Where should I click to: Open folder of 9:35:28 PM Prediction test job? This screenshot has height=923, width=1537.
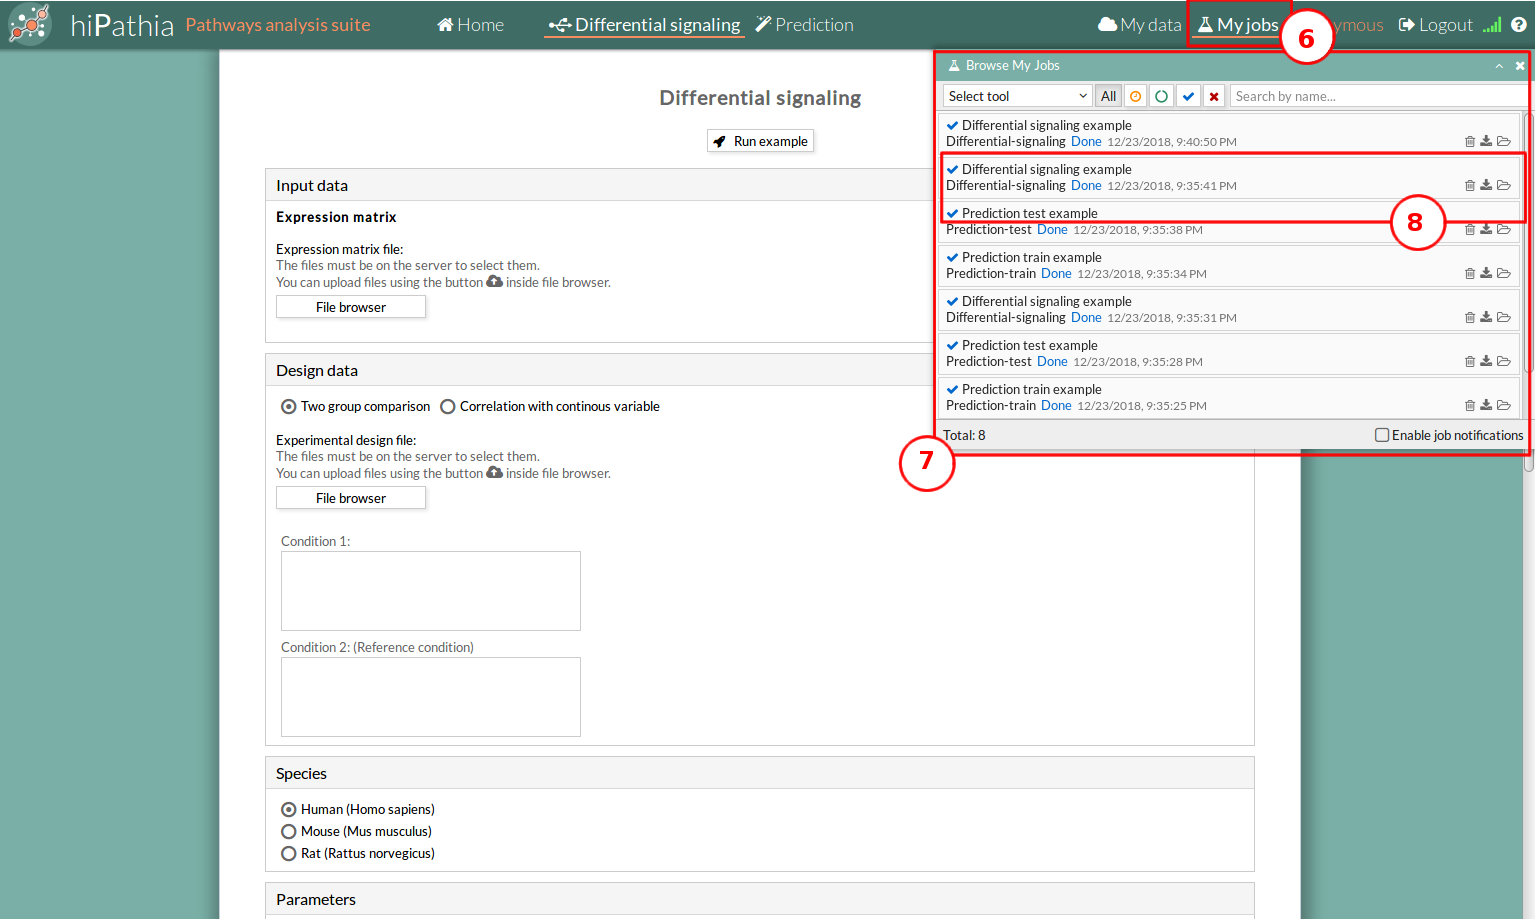point(1503,362)
